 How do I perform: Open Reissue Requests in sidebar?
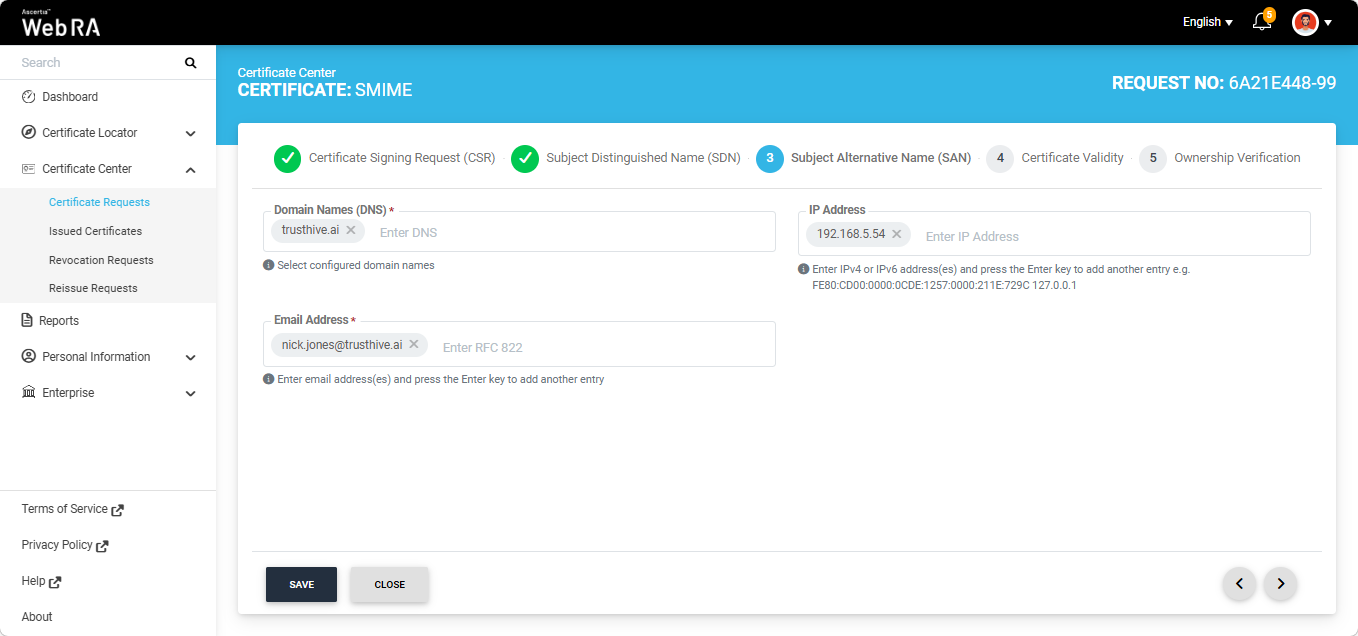pos(93,288)
